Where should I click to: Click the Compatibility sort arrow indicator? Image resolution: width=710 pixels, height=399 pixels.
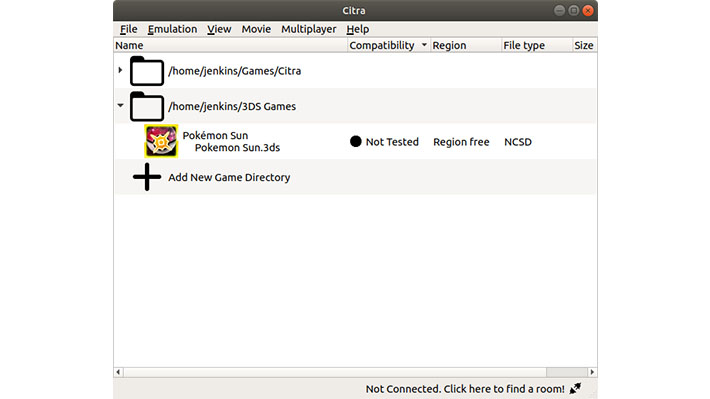tap(424, 45)
